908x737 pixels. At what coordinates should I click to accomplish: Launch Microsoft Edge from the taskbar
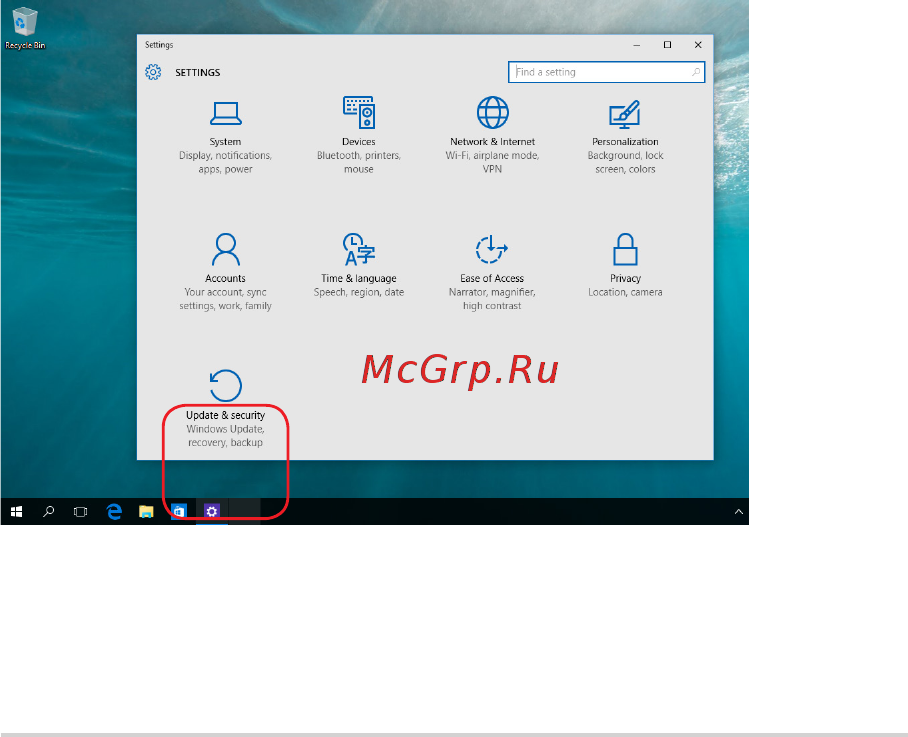click(x=114, y=512)
